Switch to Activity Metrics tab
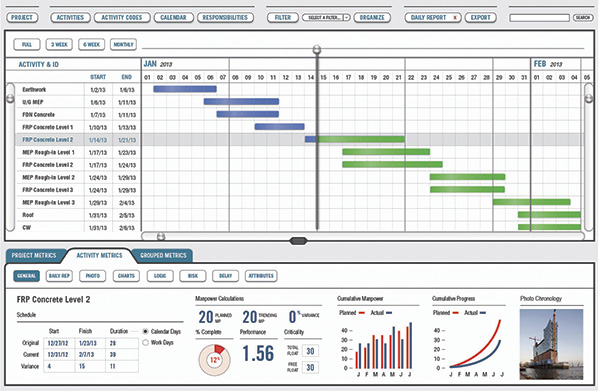Viewport: 600px width, 391px height. (99, 256)
